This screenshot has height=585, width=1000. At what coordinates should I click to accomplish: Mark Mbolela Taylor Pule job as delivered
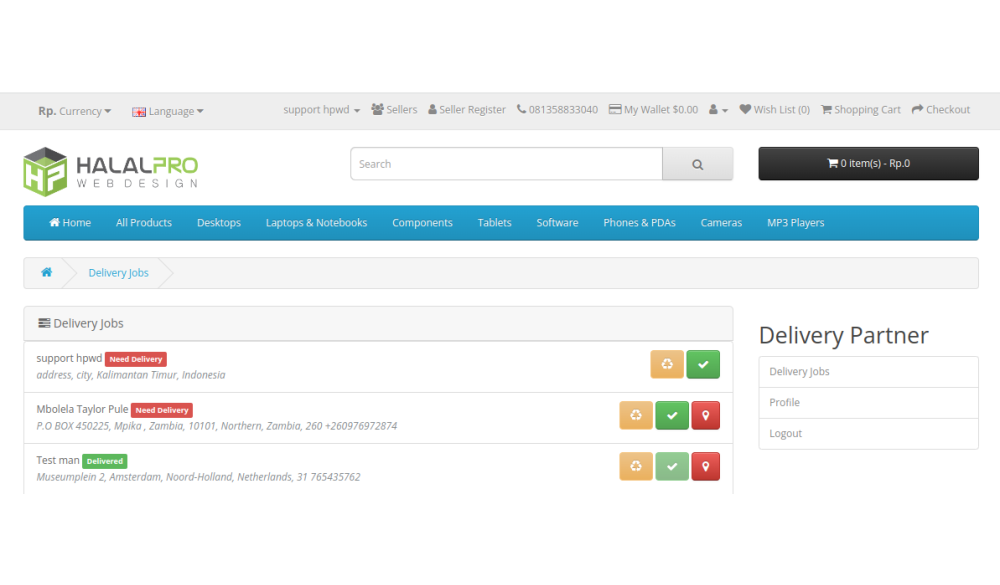(671, 415)
